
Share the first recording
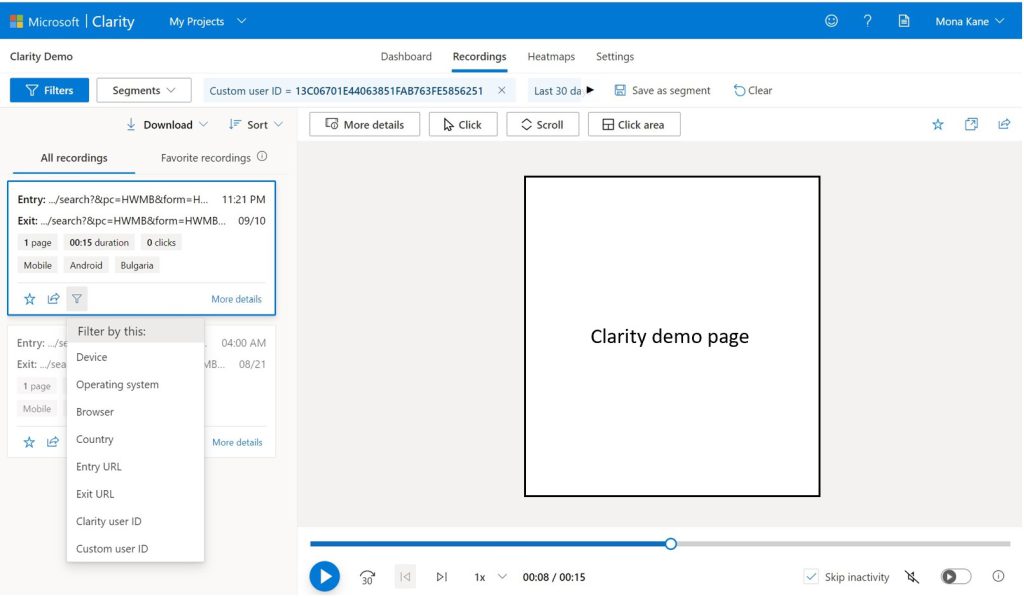(x=53, y=298)
